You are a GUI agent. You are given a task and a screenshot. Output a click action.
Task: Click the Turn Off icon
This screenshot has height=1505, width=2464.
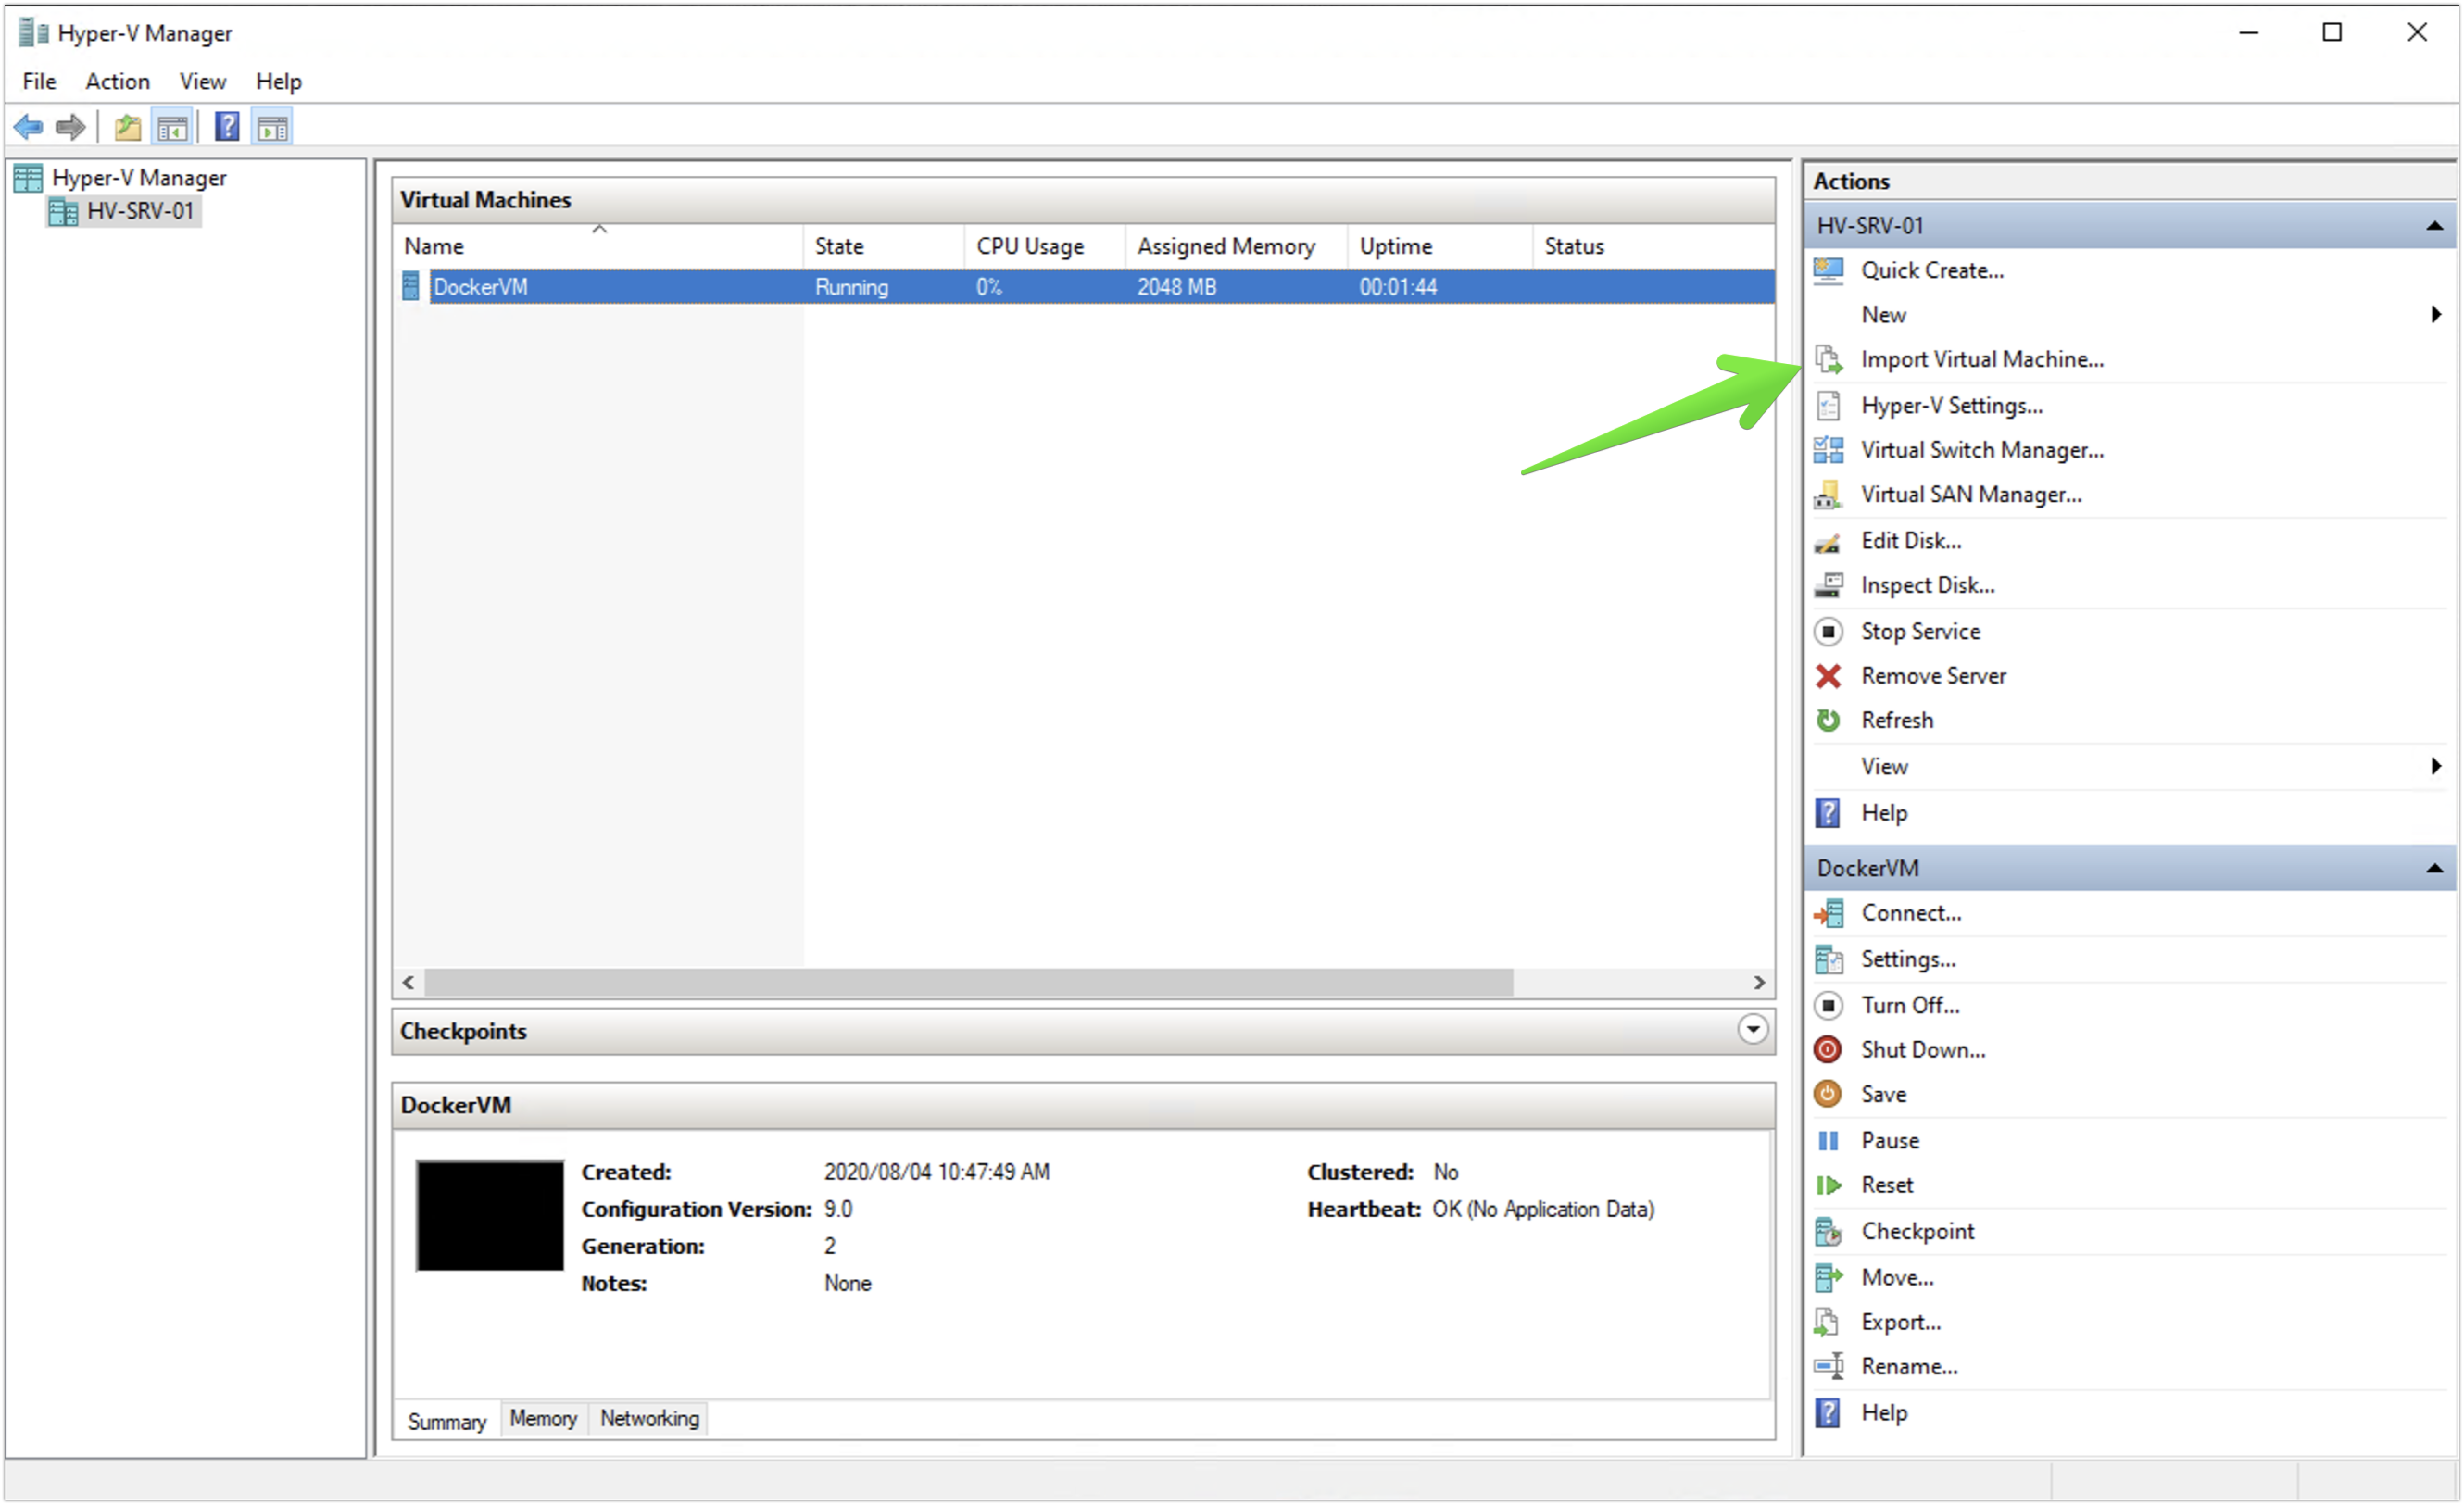point(1828,1005)
